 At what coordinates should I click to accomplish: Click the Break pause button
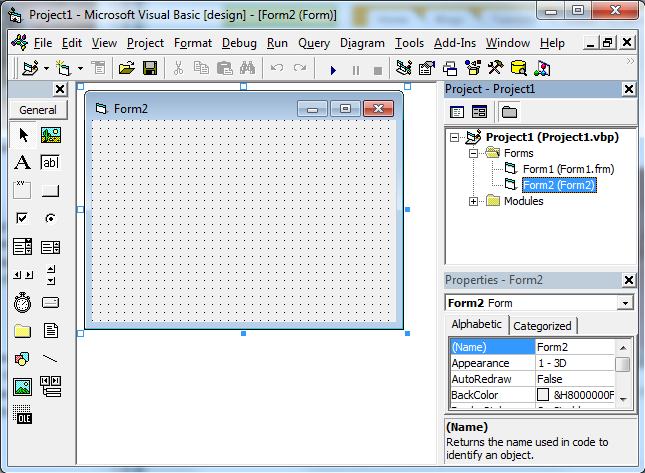coord(356,70)
